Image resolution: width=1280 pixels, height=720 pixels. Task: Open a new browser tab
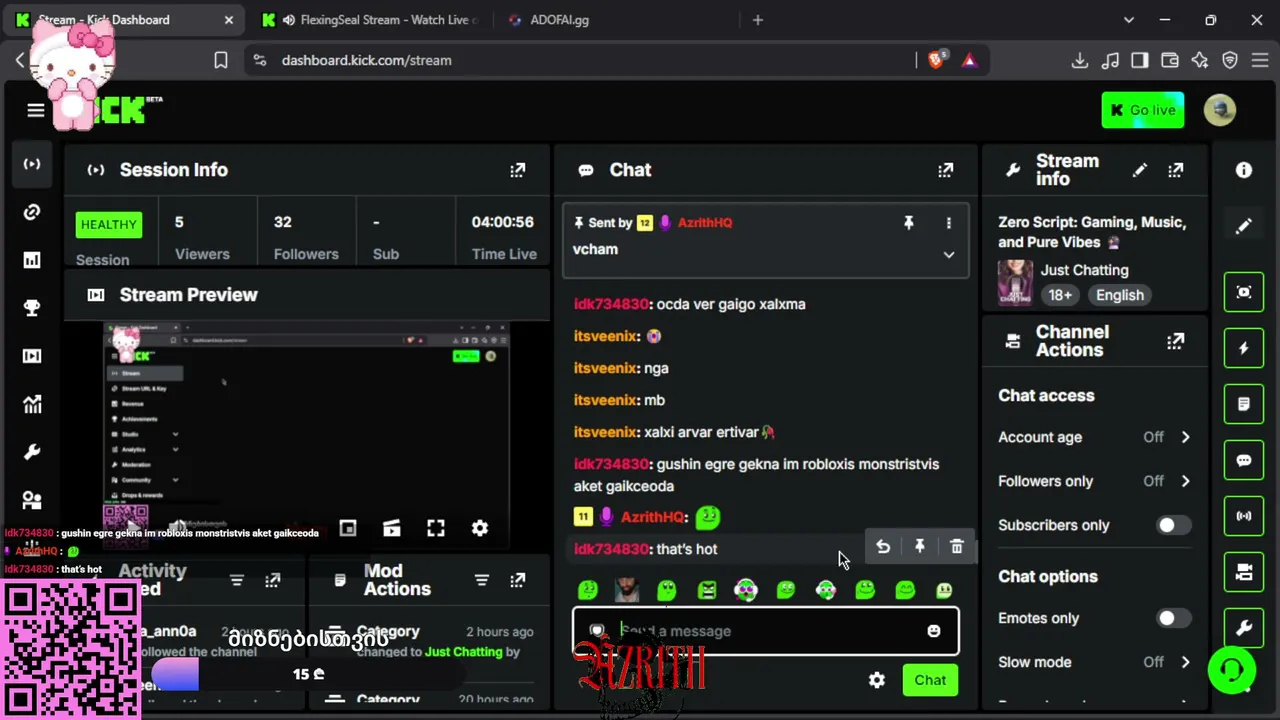click(757, 20)
